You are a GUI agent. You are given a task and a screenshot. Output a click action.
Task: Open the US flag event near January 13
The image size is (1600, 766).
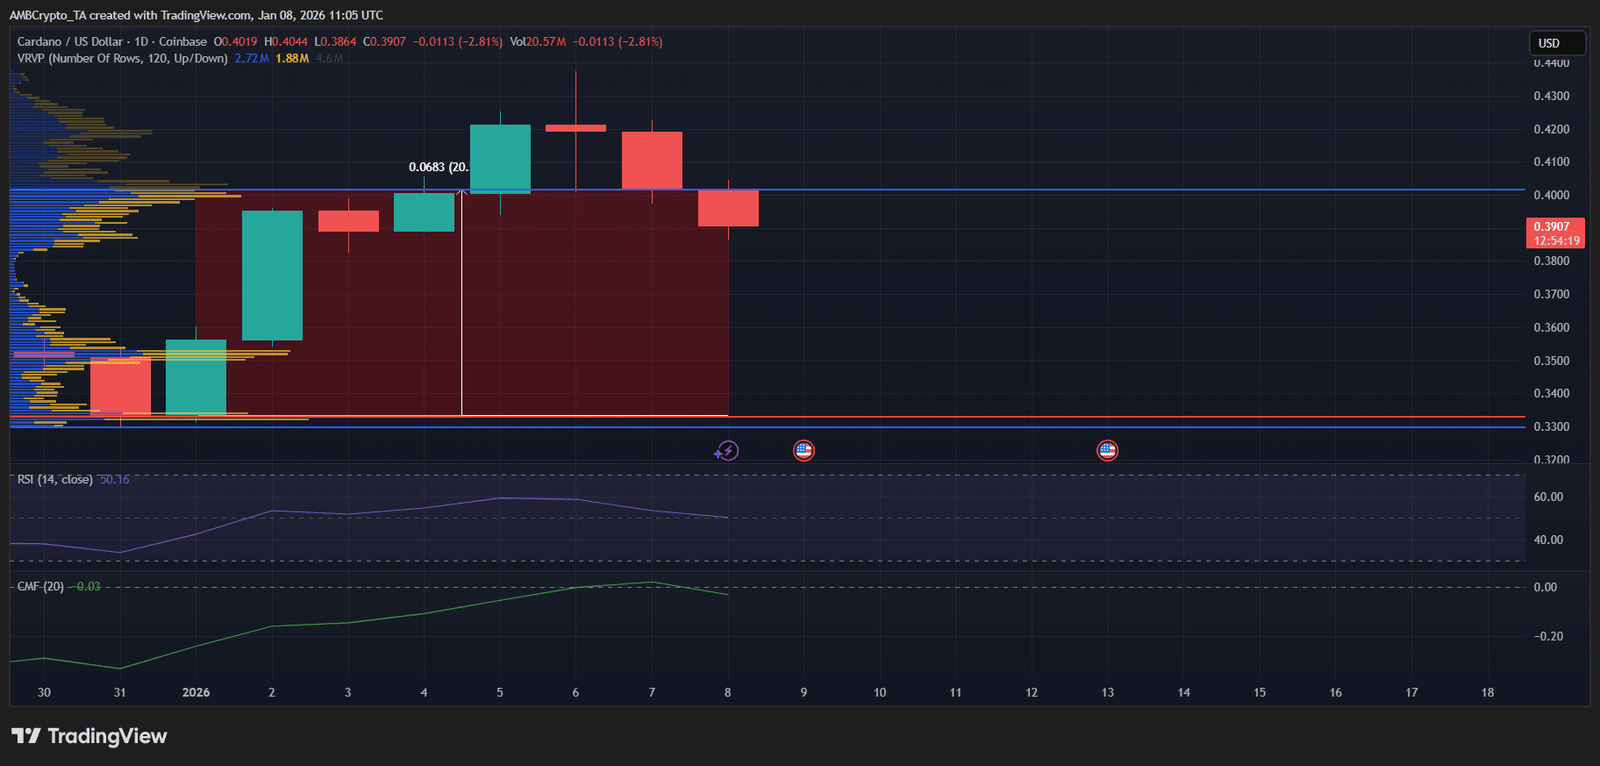(x=1107, y=450)
